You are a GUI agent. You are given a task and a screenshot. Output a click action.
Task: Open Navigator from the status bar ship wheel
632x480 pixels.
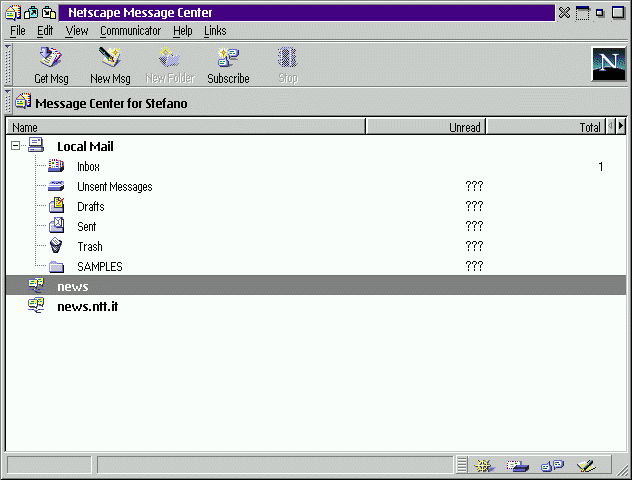(484, 466)
